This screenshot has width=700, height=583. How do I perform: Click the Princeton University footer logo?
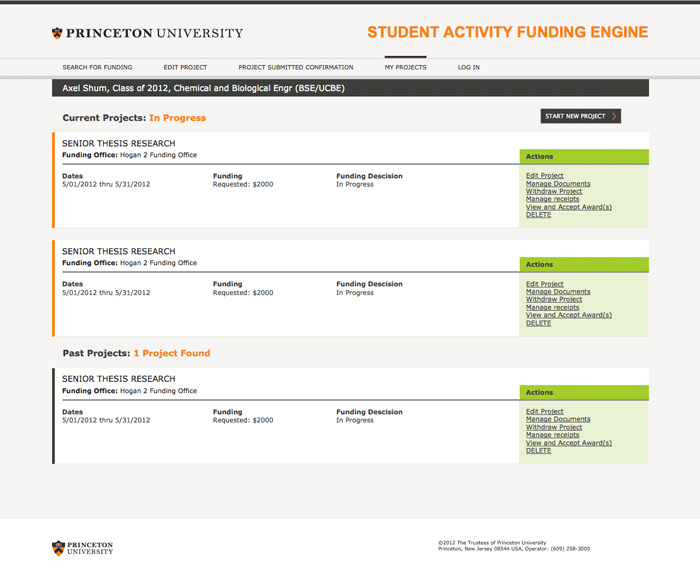click(x=82, y=547)
